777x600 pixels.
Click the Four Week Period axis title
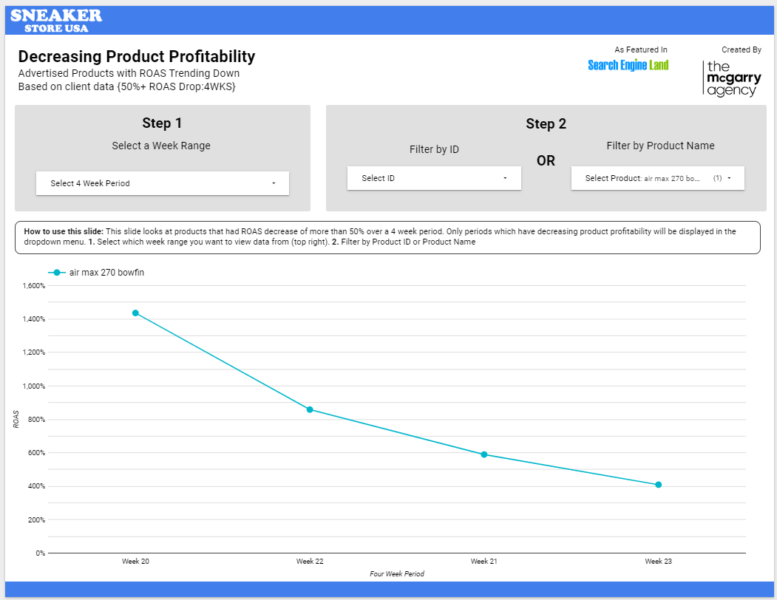pos(396,574)
